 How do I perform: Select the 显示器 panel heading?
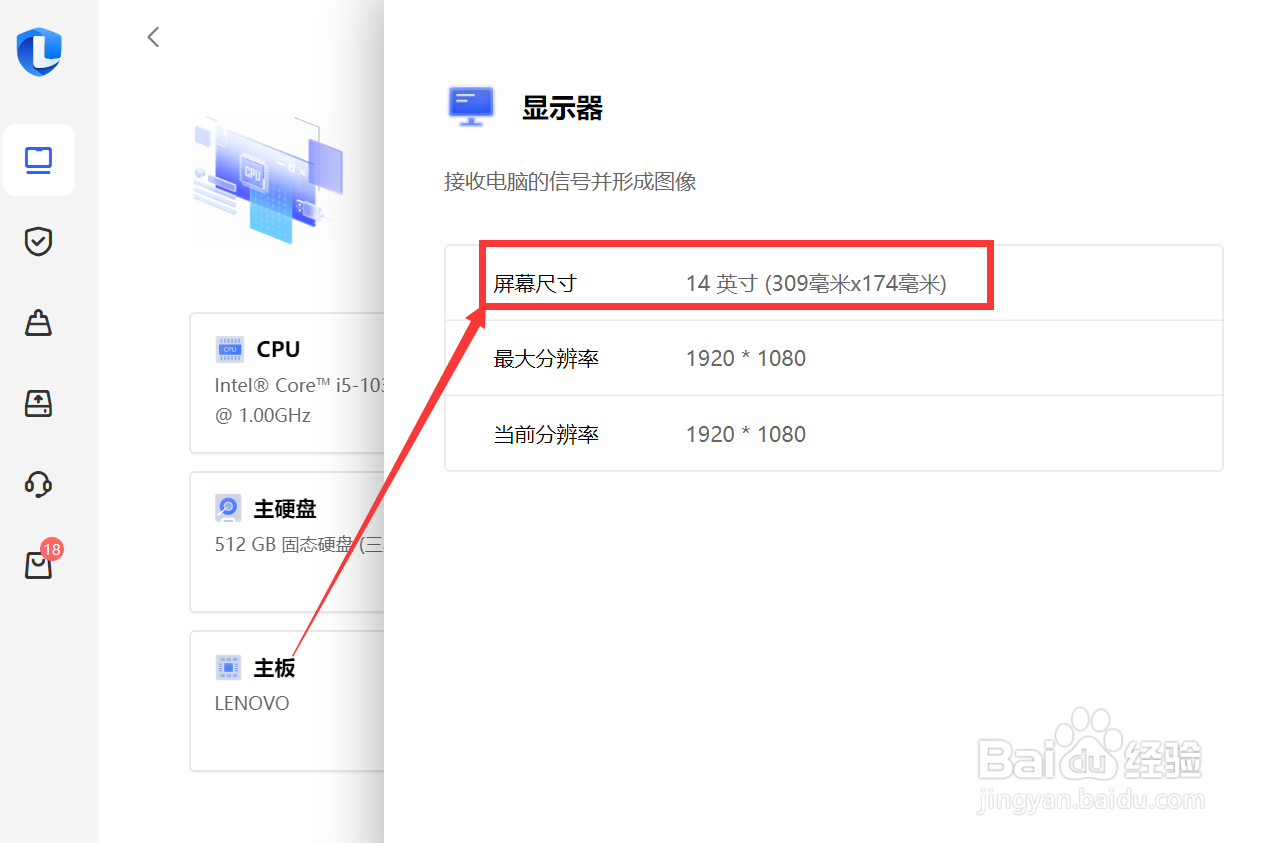pyautogui.click(x=562, y=108)
